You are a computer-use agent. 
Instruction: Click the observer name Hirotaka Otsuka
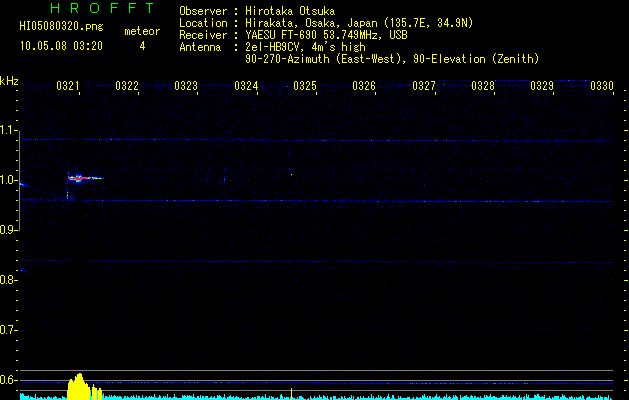290,11
